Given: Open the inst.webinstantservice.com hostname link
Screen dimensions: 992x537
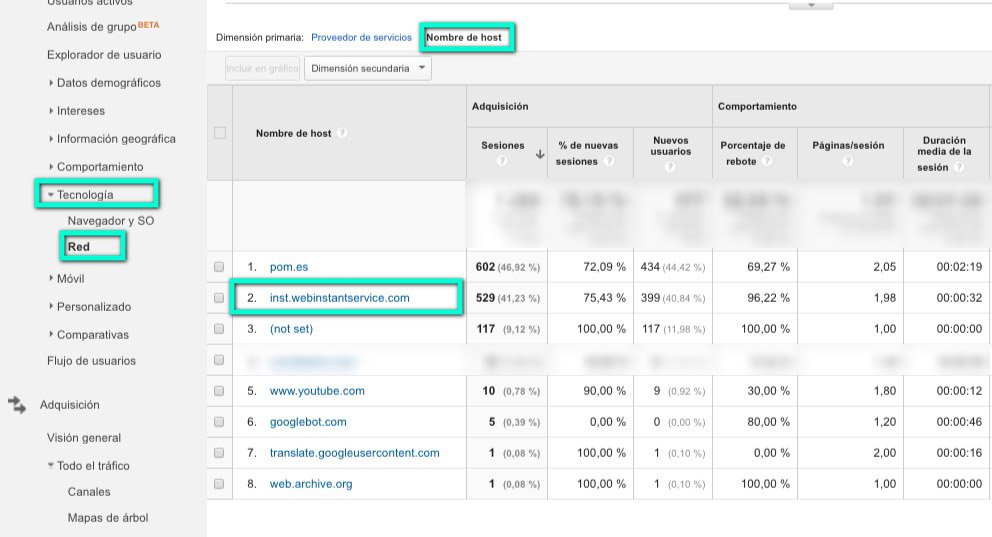Looking at the screenshot, I should click(340, 298).
